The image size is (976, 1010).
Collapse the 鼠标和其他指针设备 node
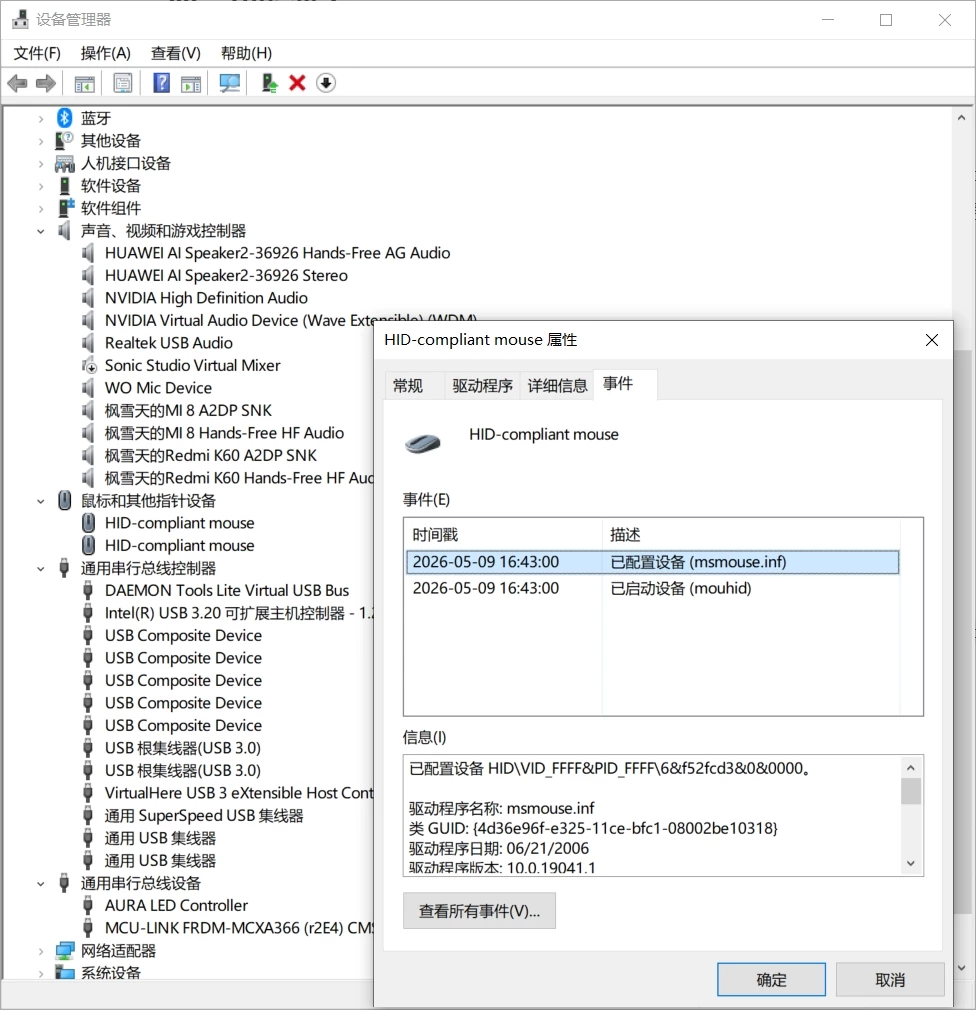pos(41,501)
